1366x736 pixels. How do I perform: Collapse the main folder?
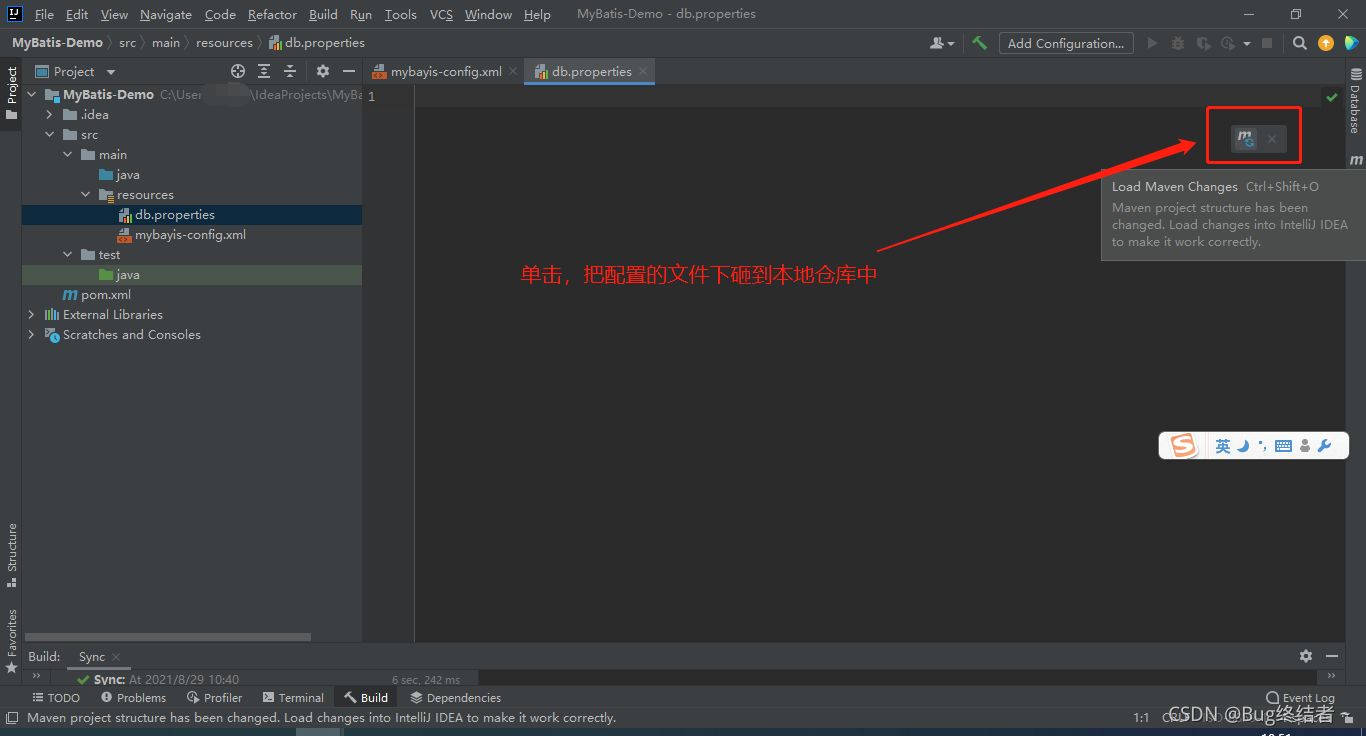67,155
